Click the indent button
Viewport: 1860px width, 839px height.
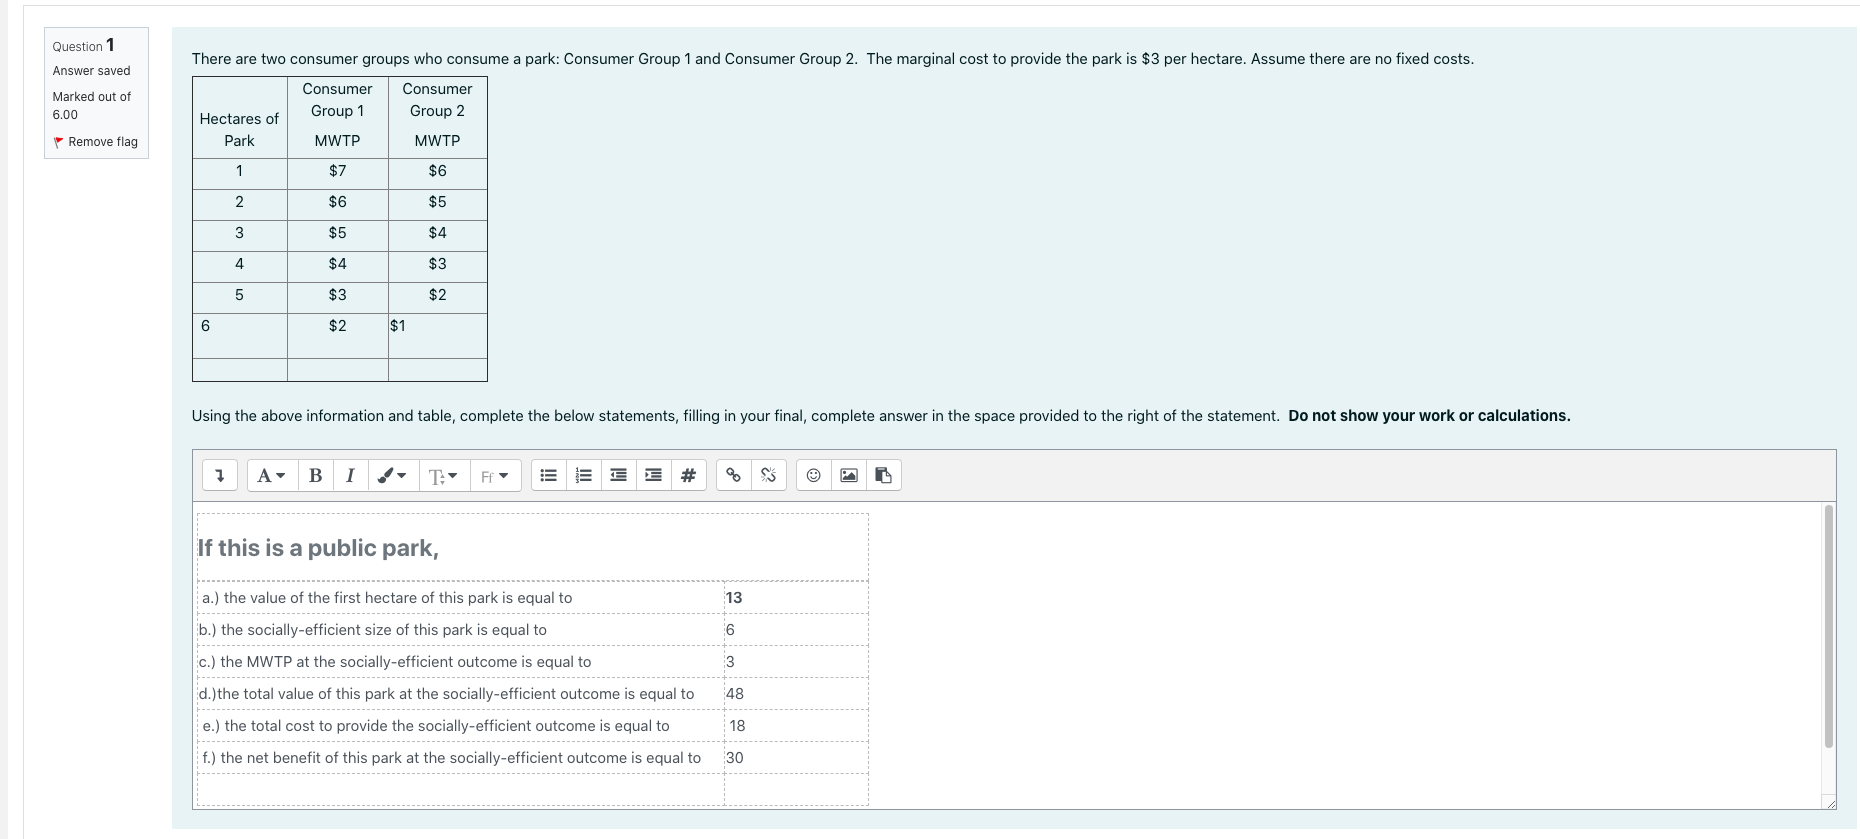click(653, 475)
